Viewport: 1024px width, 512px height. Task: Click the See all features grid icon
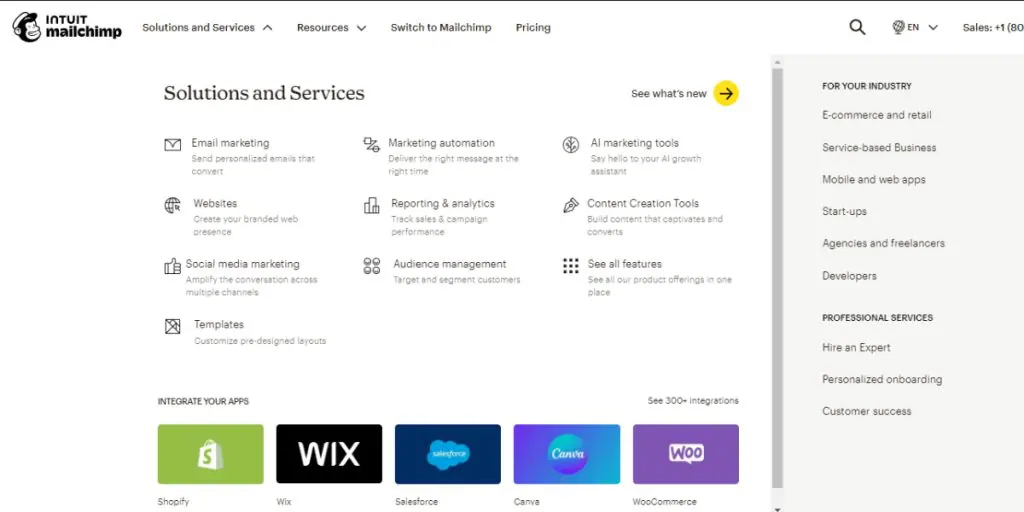point(571,266)
